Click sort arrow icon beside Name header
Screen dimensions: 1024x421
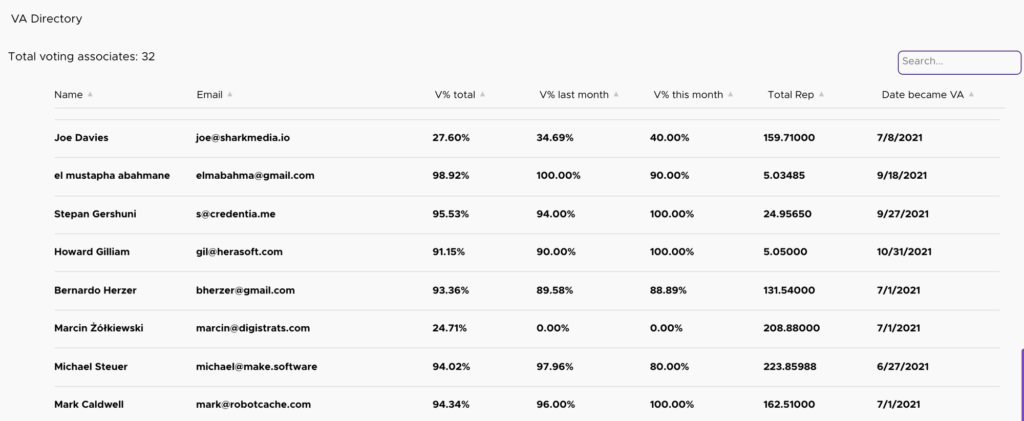click(90, 95)
